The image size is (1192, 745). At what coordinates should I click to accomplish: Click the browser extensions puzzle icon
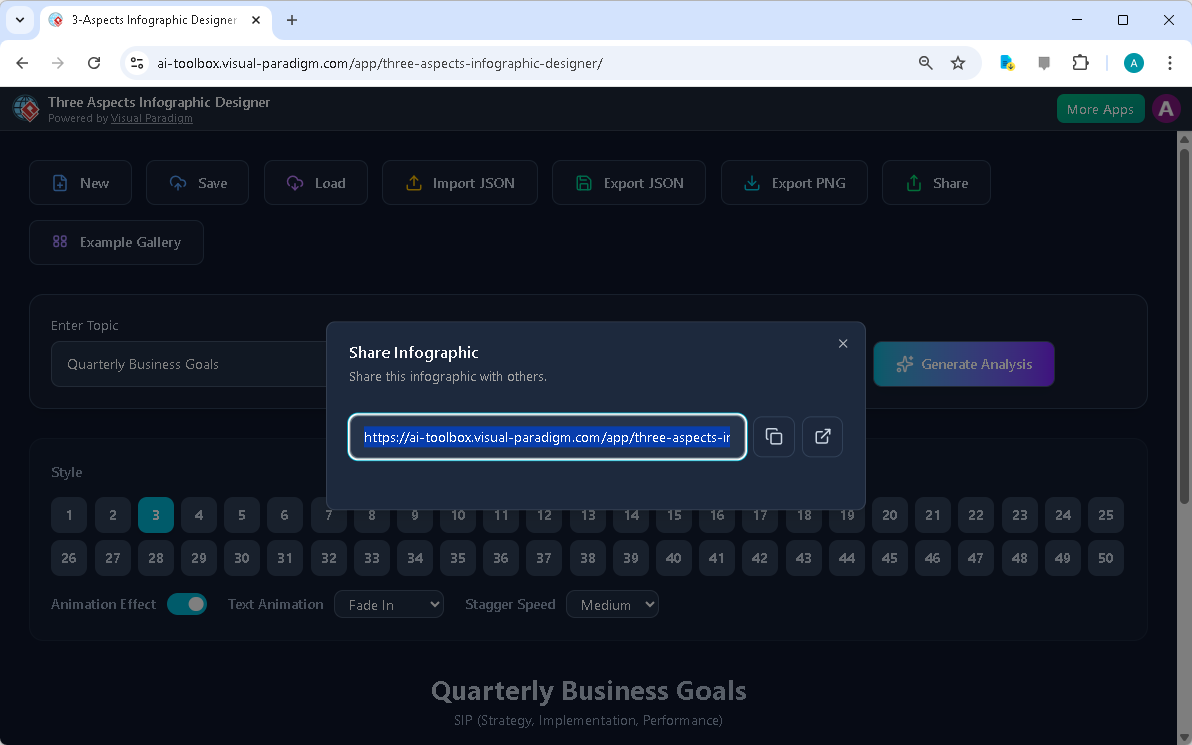(1080, 62)
